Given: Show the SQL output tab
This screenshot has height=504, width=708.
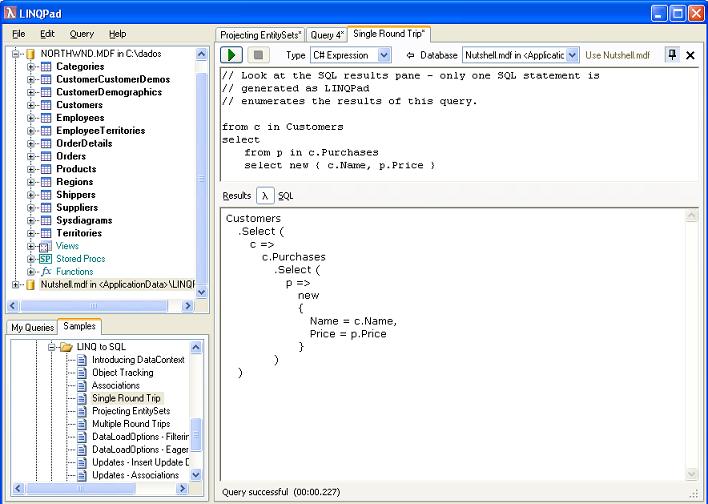Looking at the screenshot, I should click(285, 196).
